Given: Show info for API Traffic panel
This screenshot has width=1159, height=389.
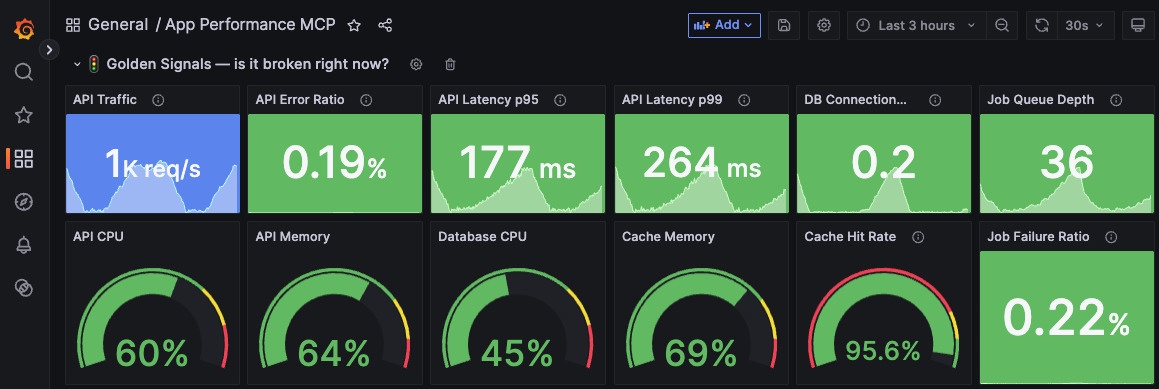Looking at the screenshot, I should (x=157, y=100).
